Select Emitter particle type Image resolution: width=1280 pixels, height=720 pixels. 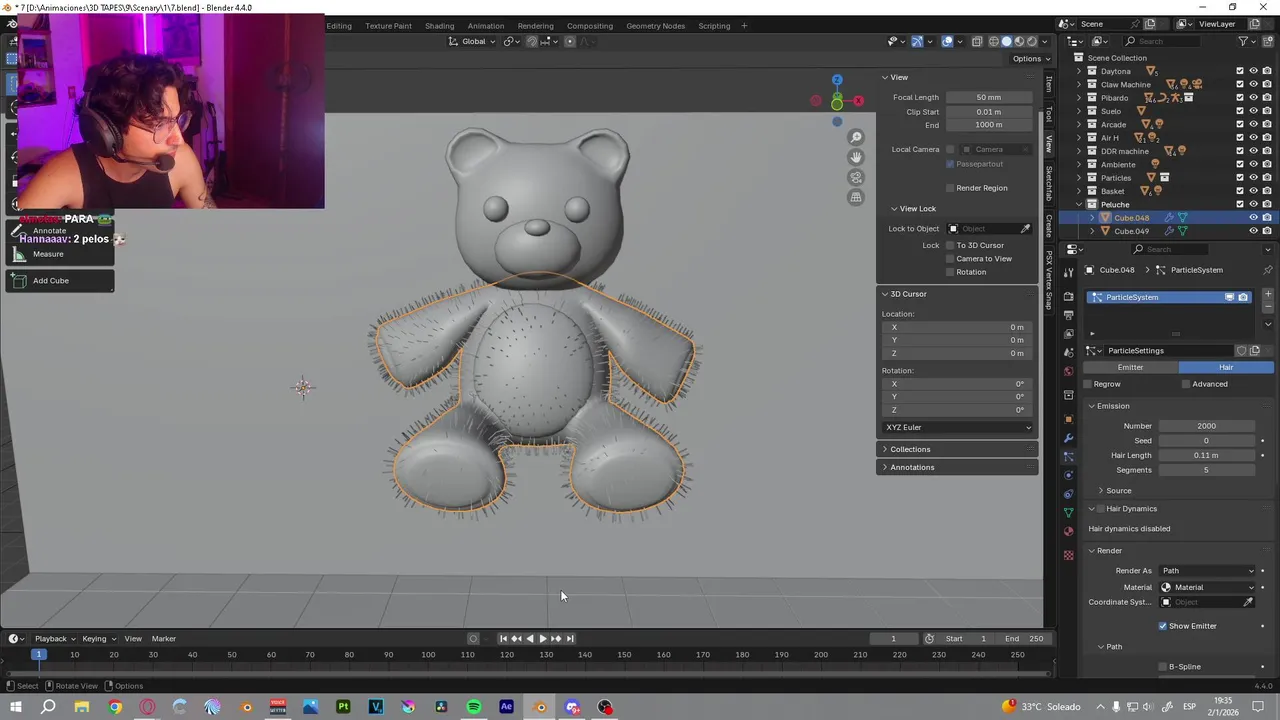1130,367
